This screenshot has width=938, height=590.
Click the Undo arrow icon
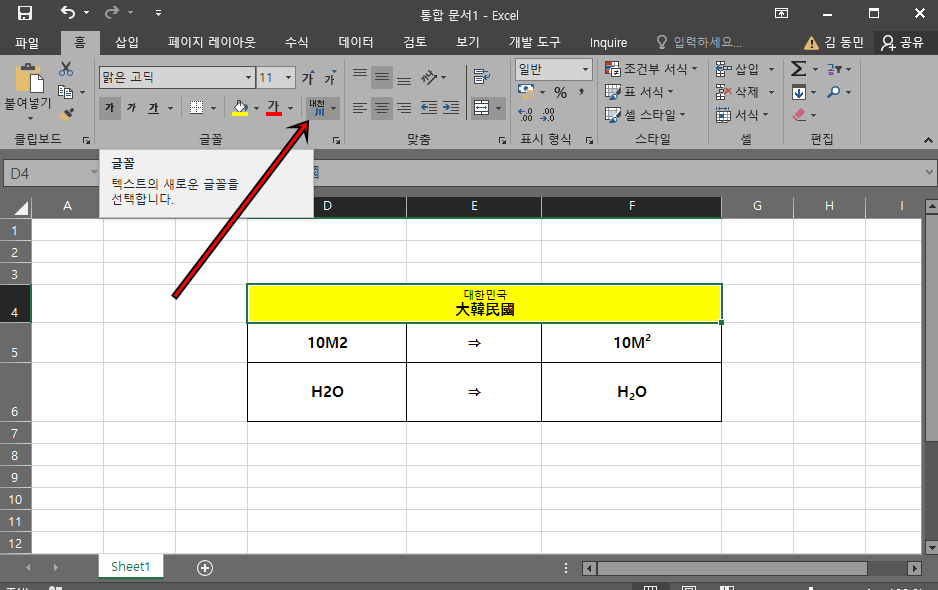coord(68,13)
